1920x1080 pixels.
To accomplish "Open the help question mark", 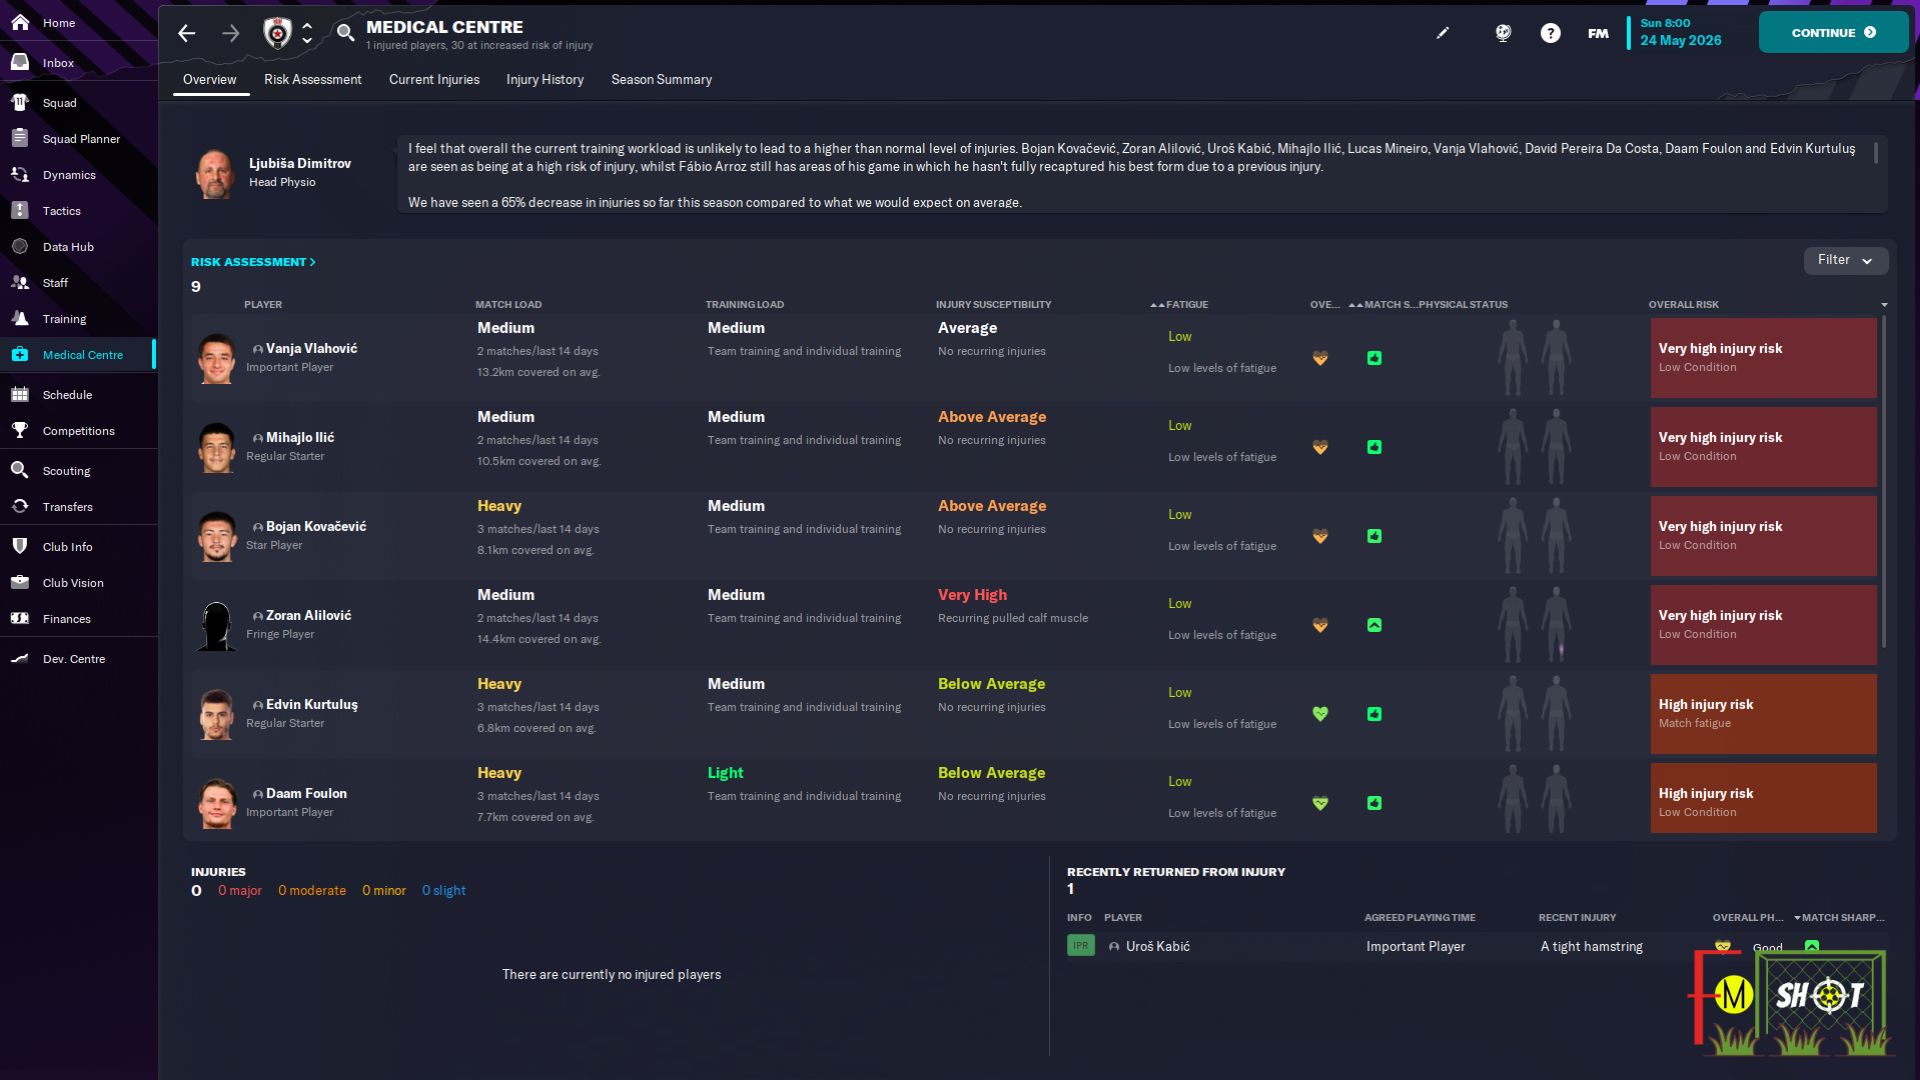I will click(x=1550, y=33).
